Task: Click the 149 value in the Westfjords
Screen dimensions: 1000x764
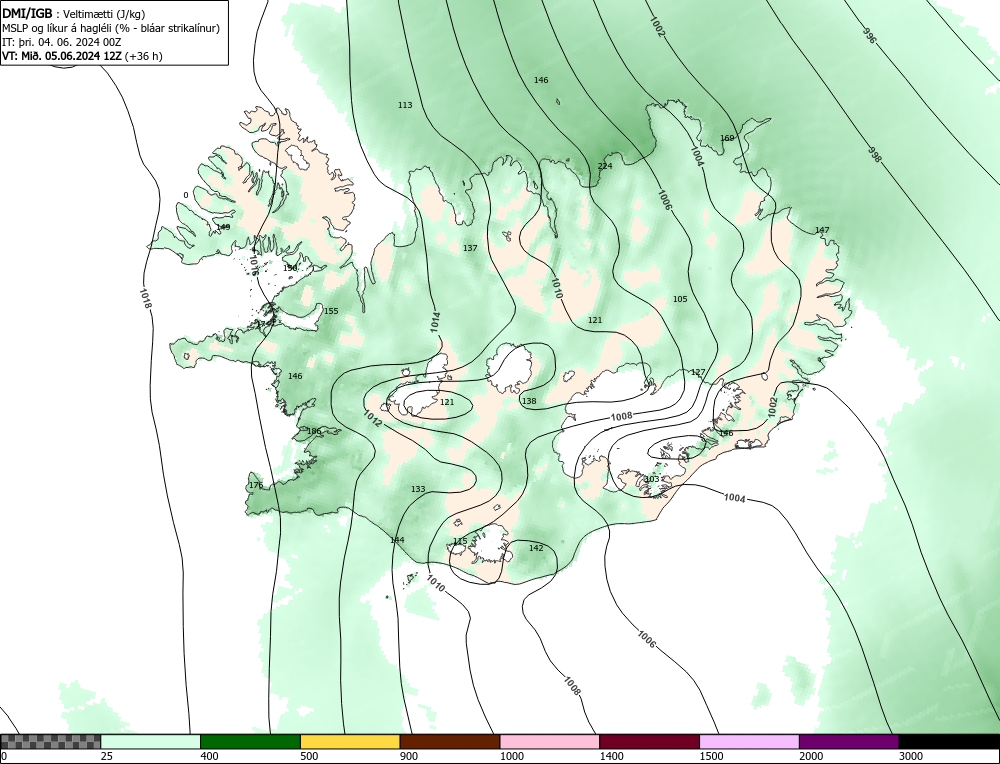Action: pyautogui.click(x=223, y=227)
